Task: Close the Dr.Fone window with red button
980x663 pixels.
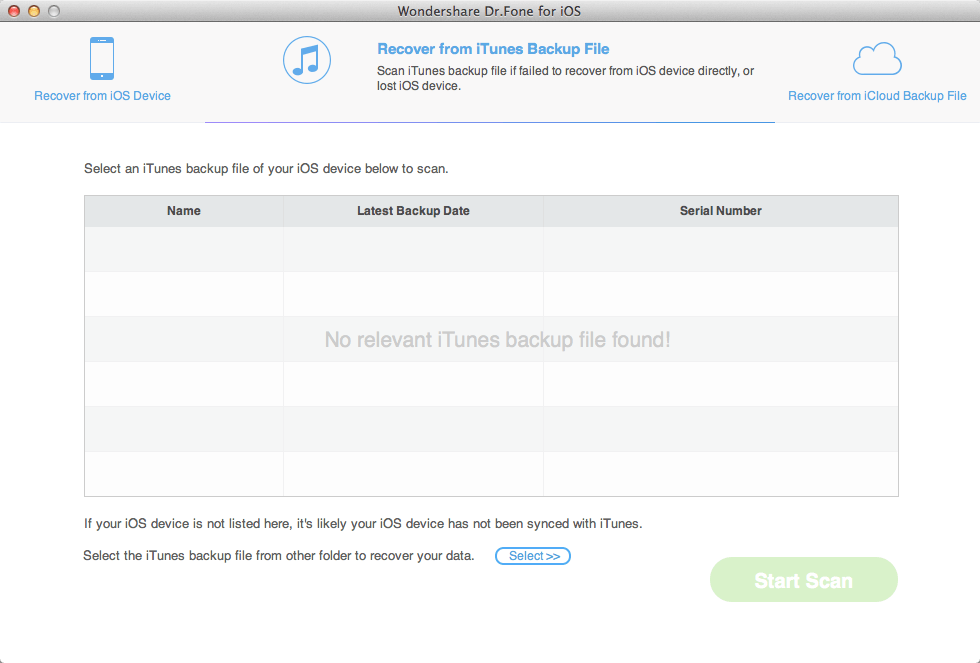Action: (14, 11)
